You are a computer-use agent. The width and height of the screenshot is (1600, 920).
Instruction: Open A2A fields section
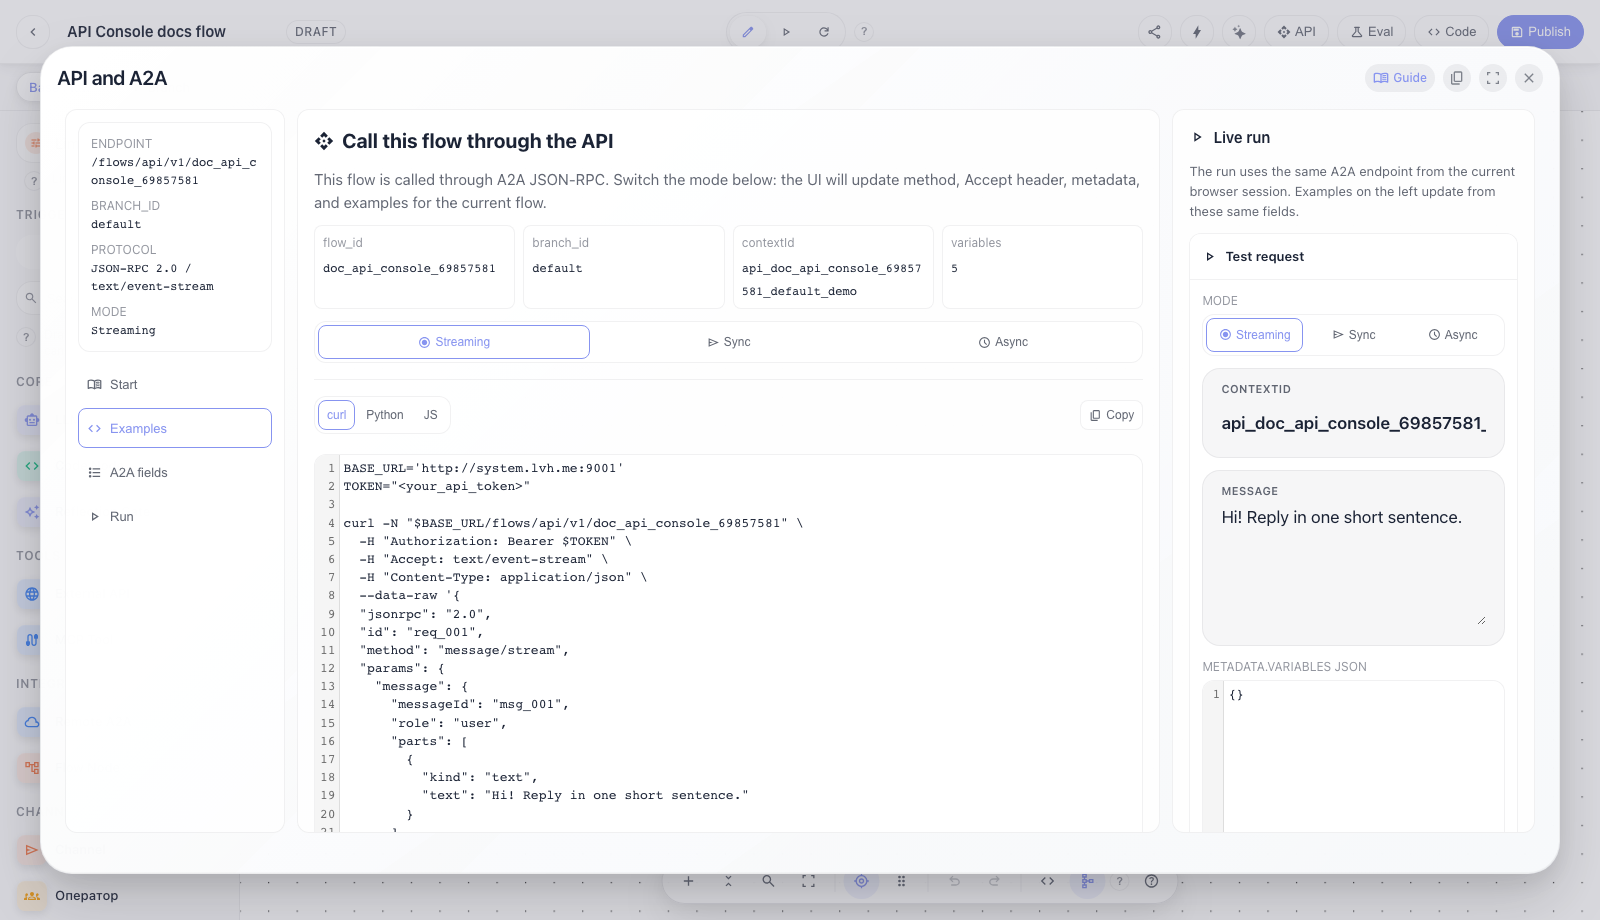pyautogui.click(x=175, y=473)
